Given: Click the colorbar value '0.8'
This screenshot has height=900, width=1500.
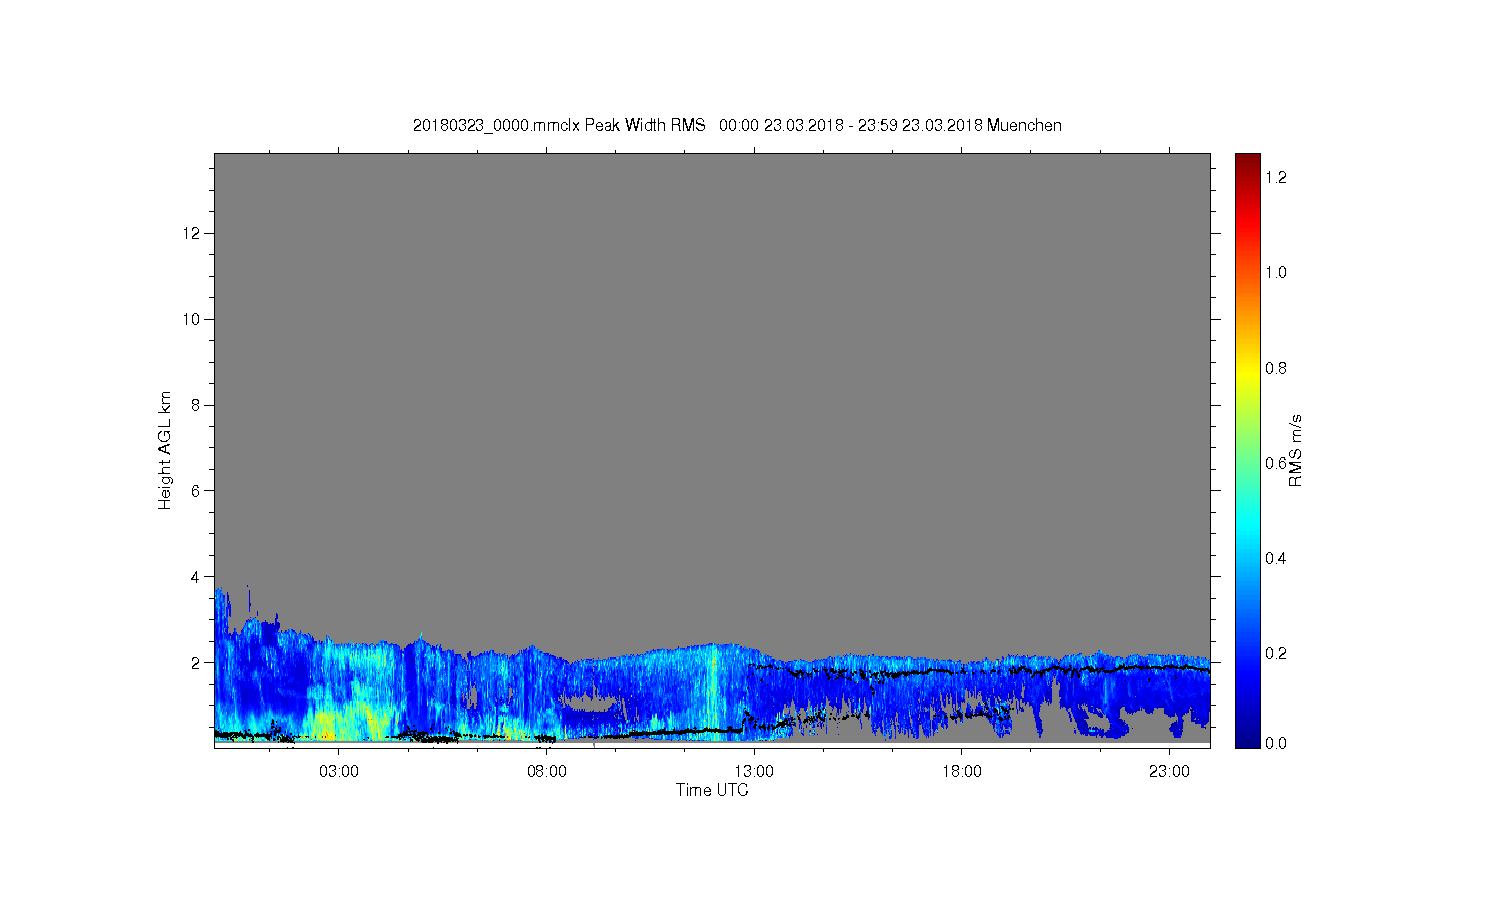Looking at the screenshot, I should [x=1276, y=368].
